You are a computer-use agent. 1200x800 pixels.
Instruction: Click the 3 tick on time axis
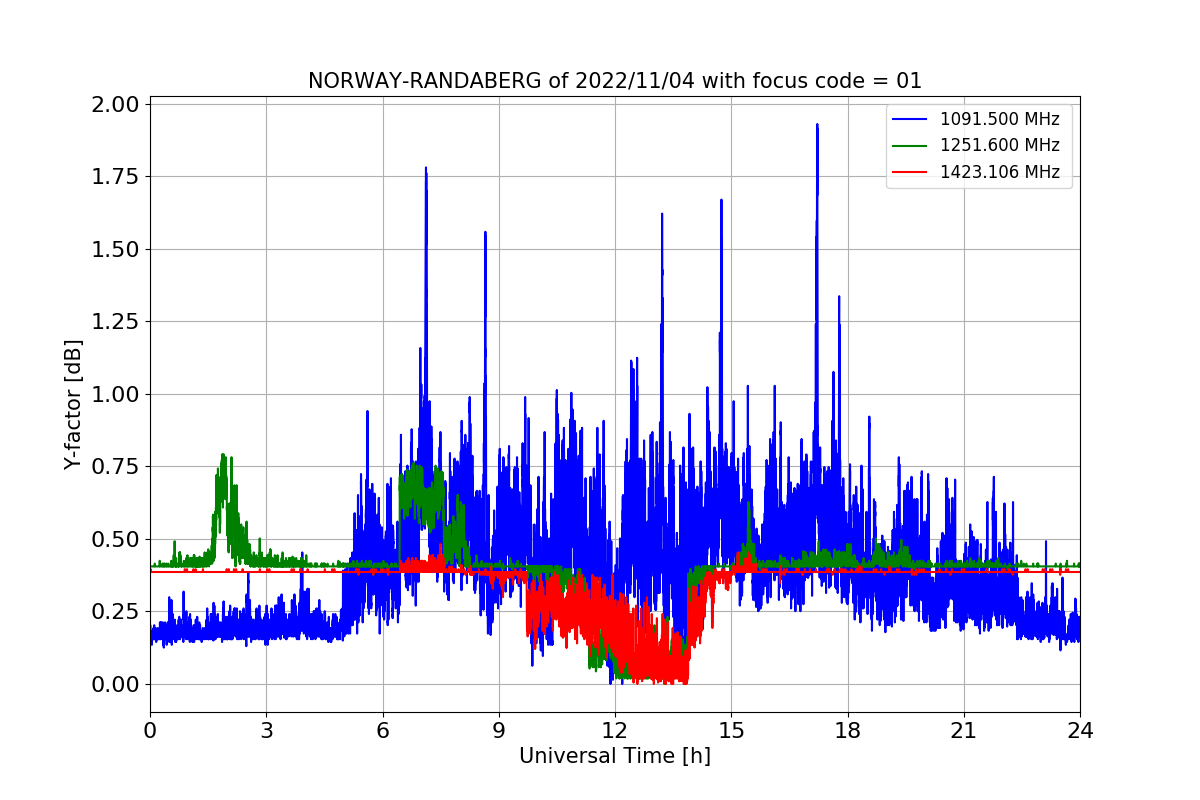coord(266,731)
